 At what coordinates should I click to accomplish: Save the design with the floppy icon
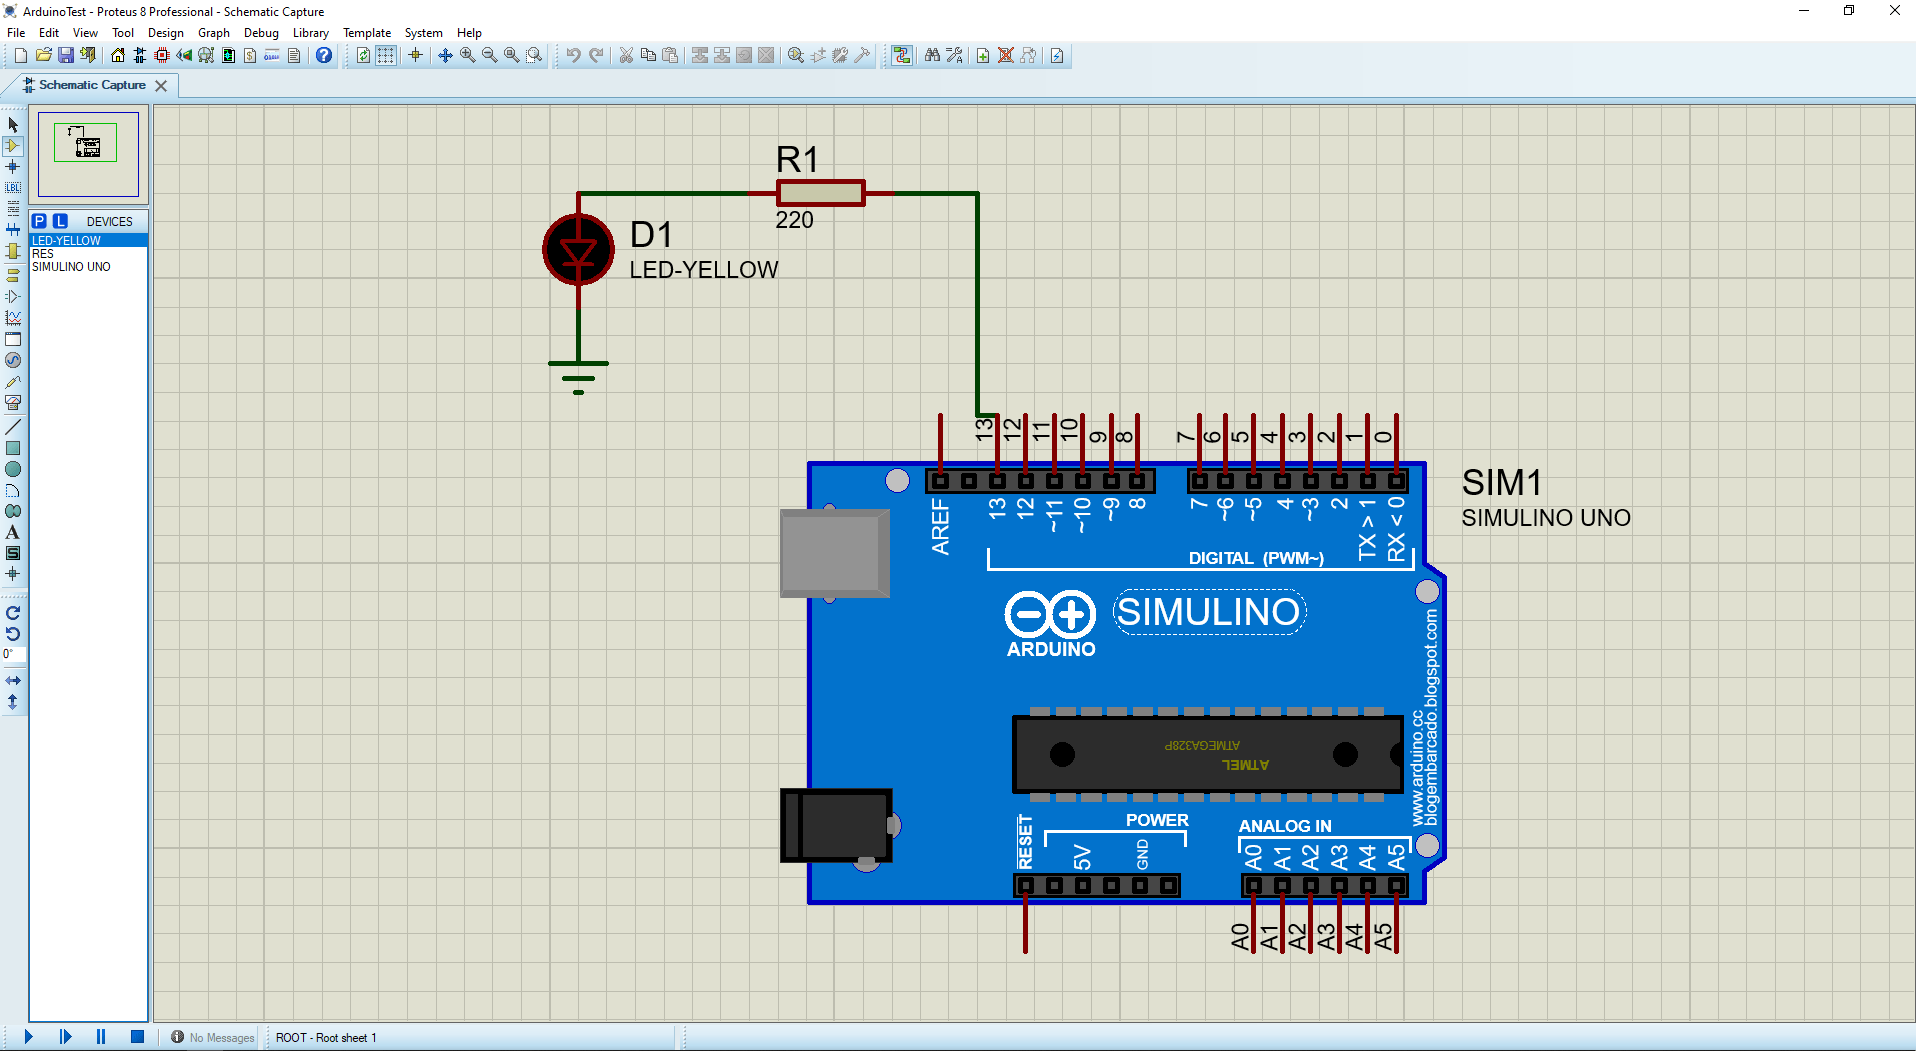[66, 55]
